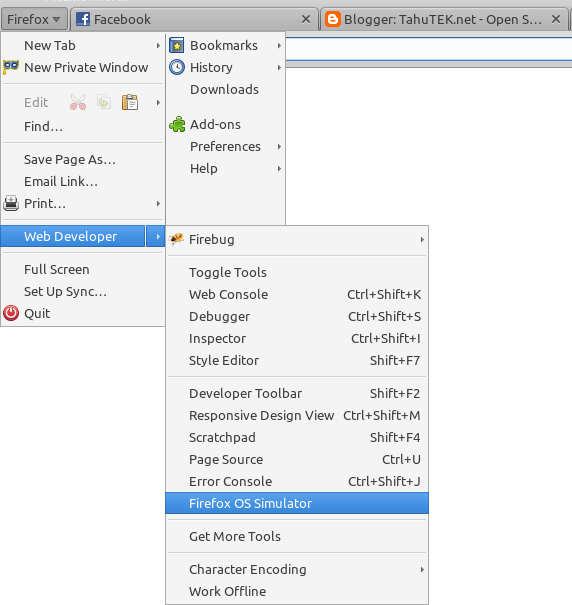The width and height of the screenshot is (572, 605).
Task: Open the Error Console
Action: click(x=297, y=482)
